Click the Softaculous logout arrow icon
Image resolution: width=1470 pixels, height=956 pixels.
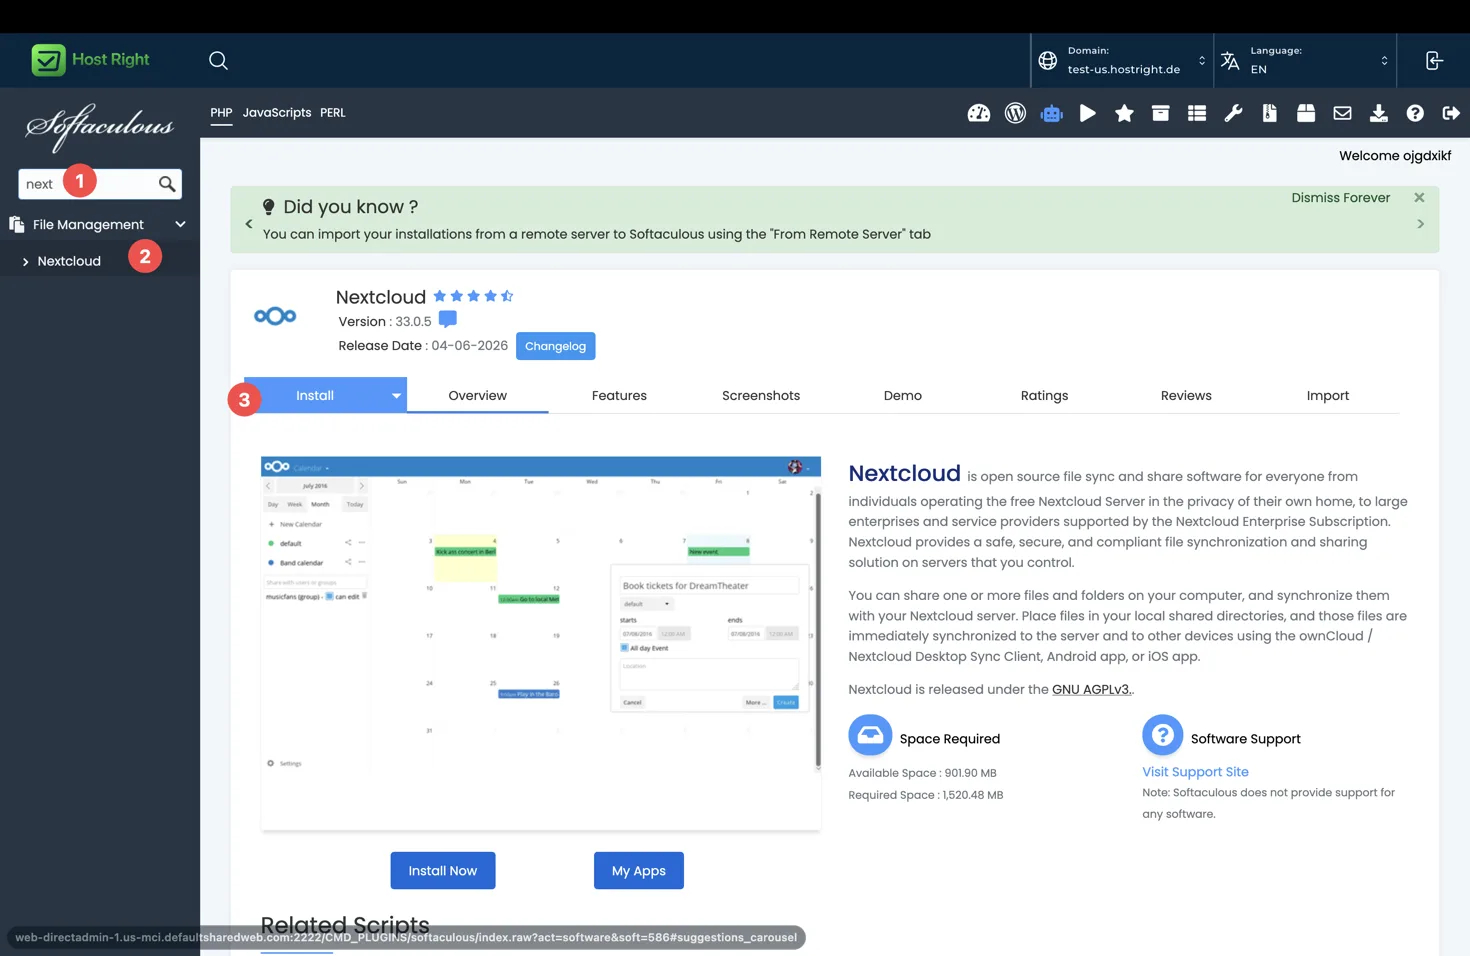[x=1450, y=113]
